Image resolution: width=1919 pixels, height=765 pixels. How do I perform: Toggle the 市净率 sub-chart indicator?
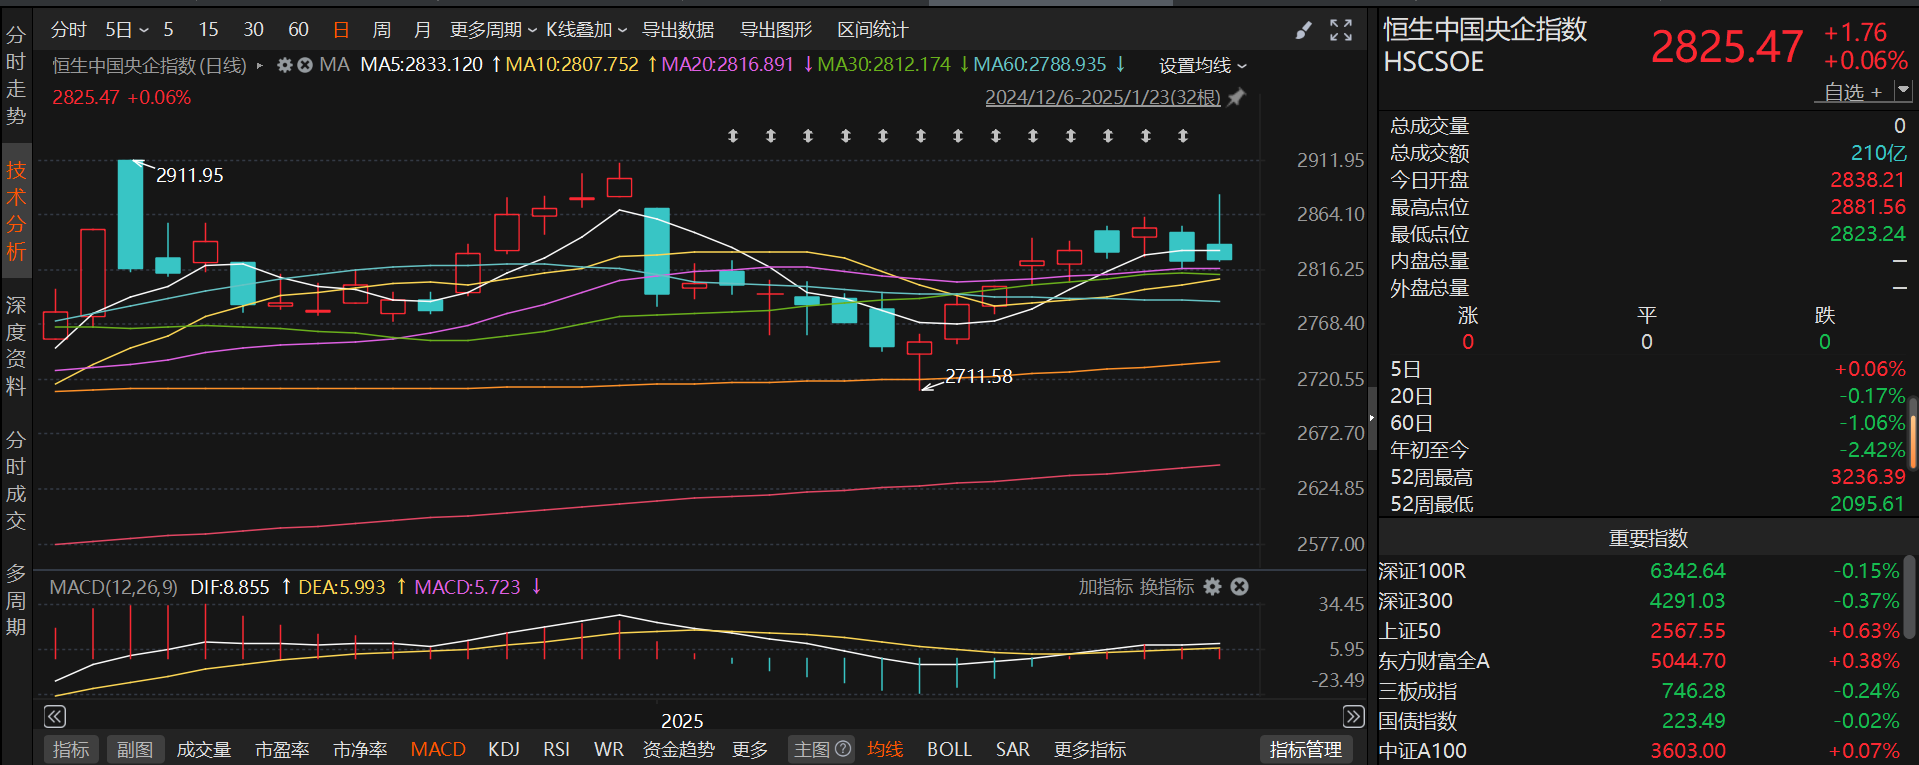click(x=360, y=749)
